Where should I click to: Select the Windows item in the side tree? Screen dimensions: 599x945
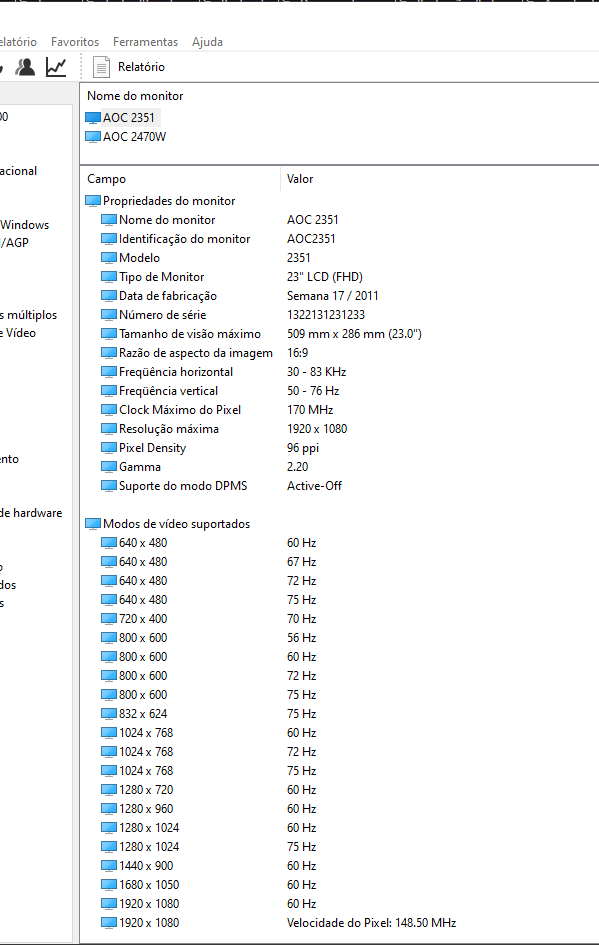[x=25, y=225]
